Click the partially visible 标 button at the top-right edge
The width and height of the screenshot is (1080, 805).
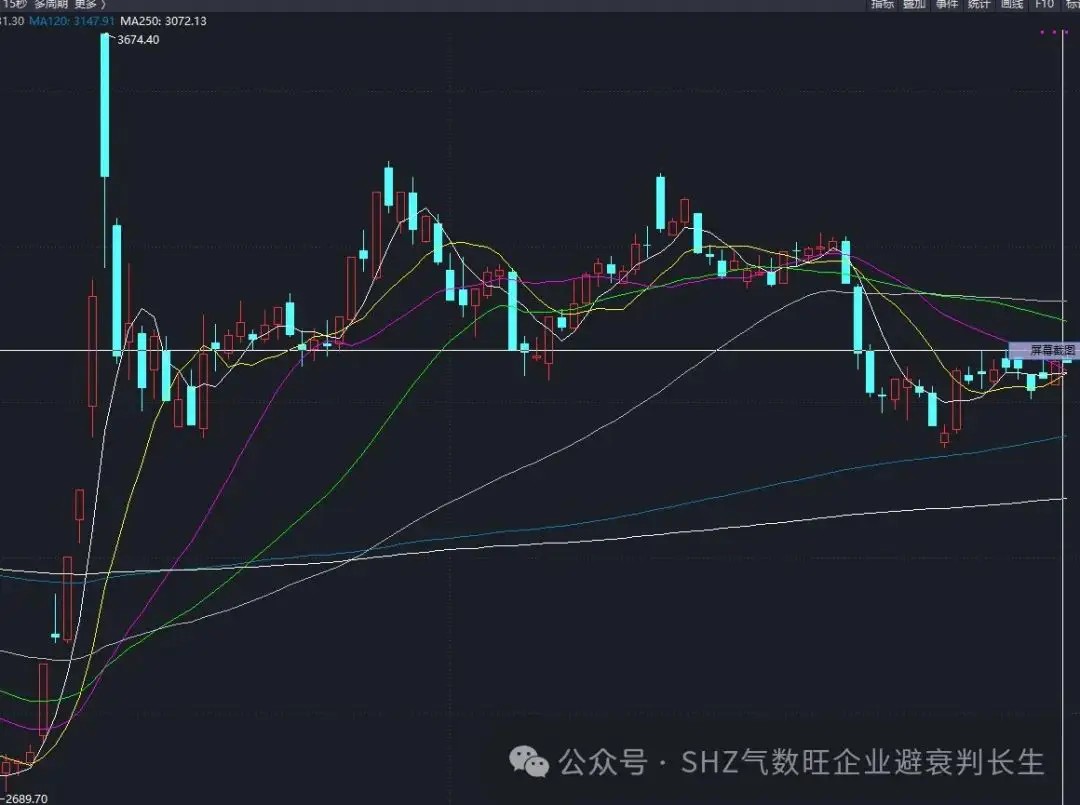point(1073,5)
